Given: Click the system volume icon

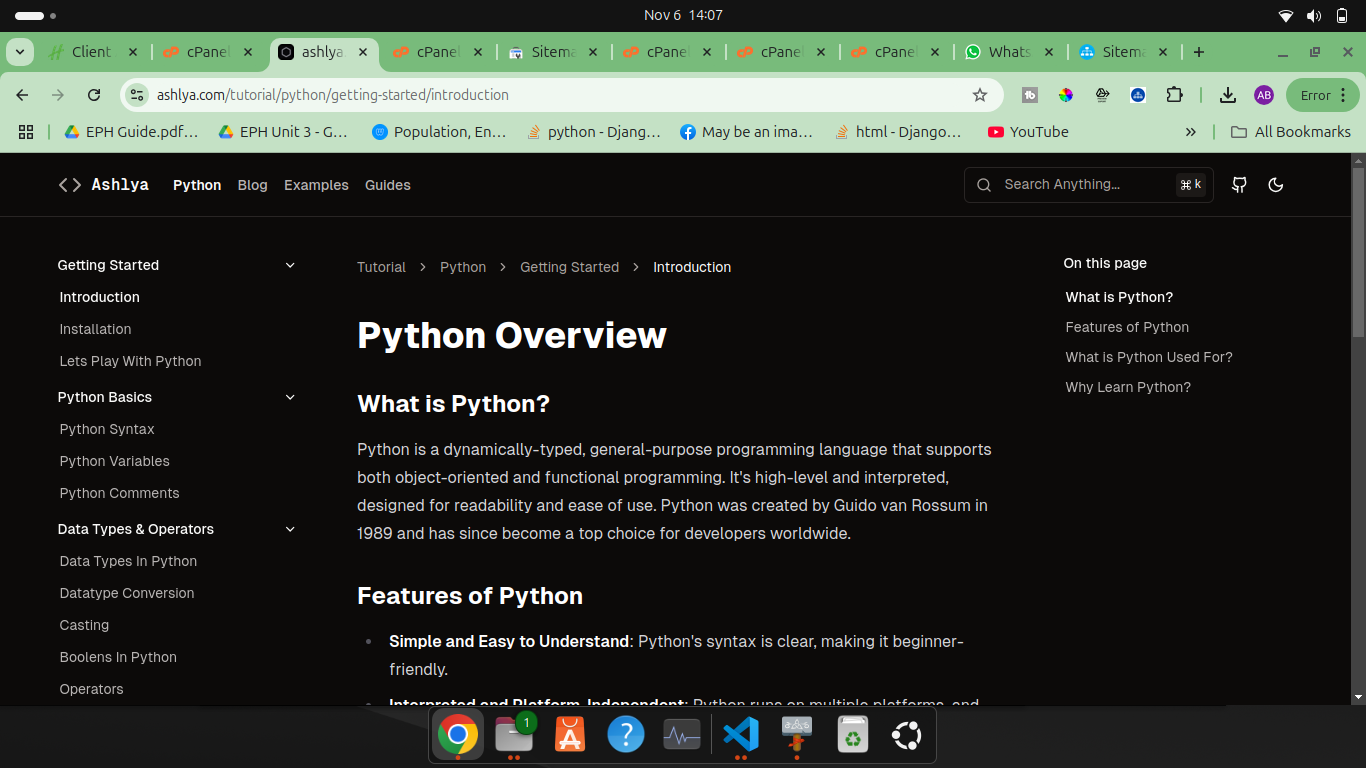Looking at the screenshot, I should click(x=1313, y=15).
